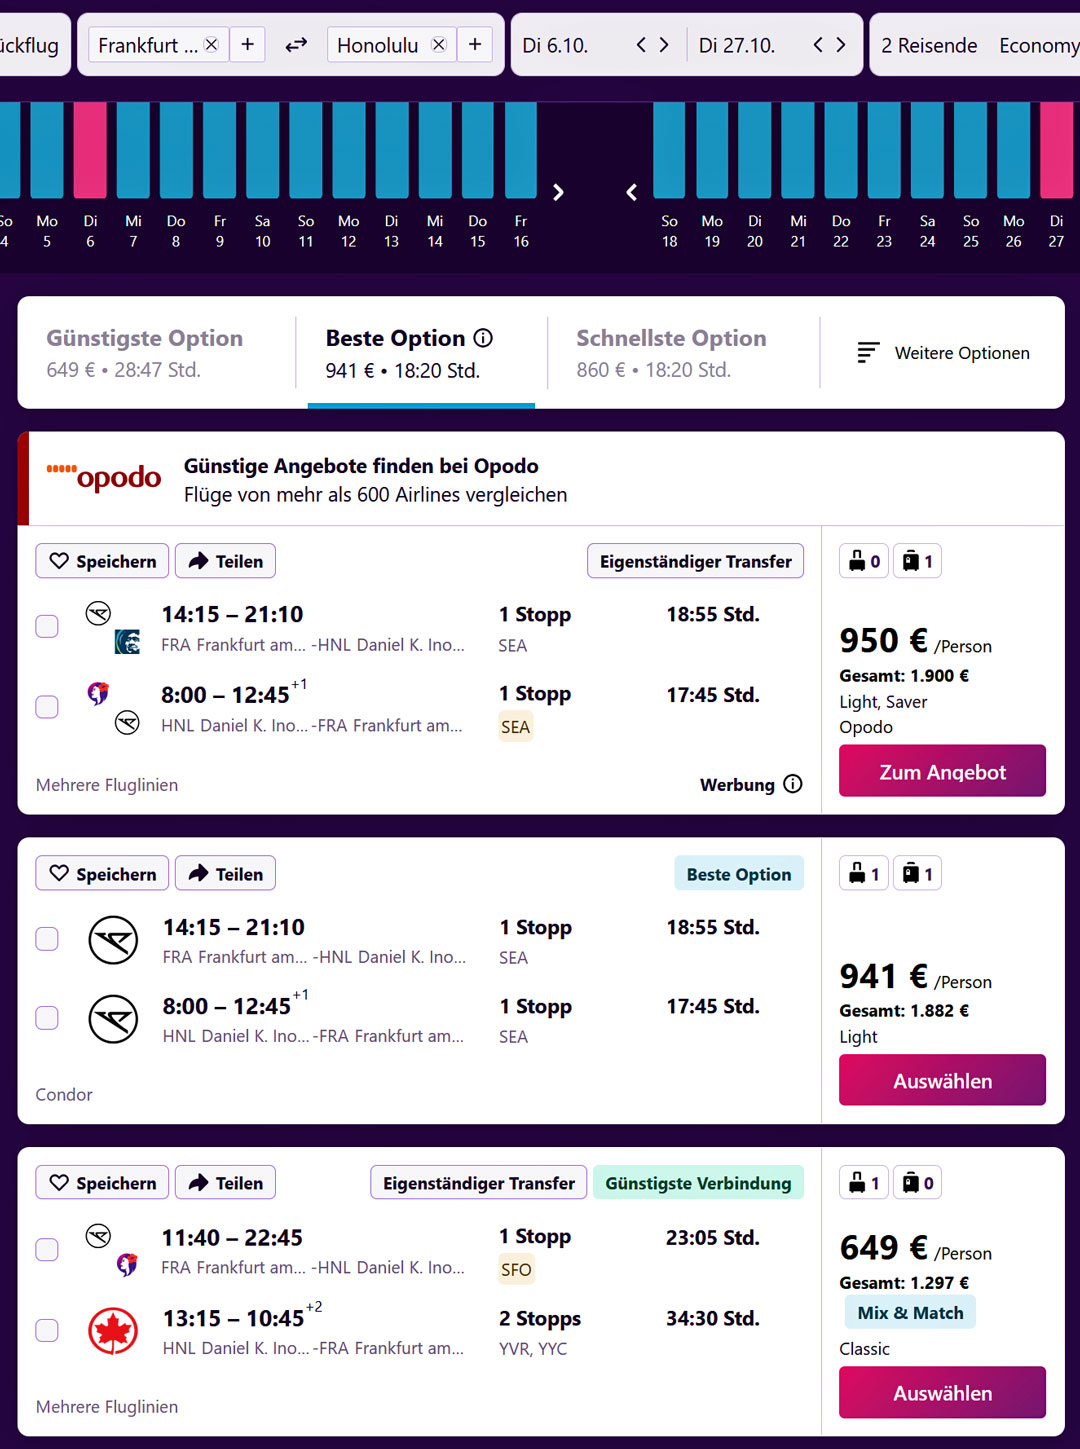This screenshot has height=1449, width=1080.
Task: Go to next day for departure date Di 6.10.
Action: pyautogui.click(x=664, y=45)
